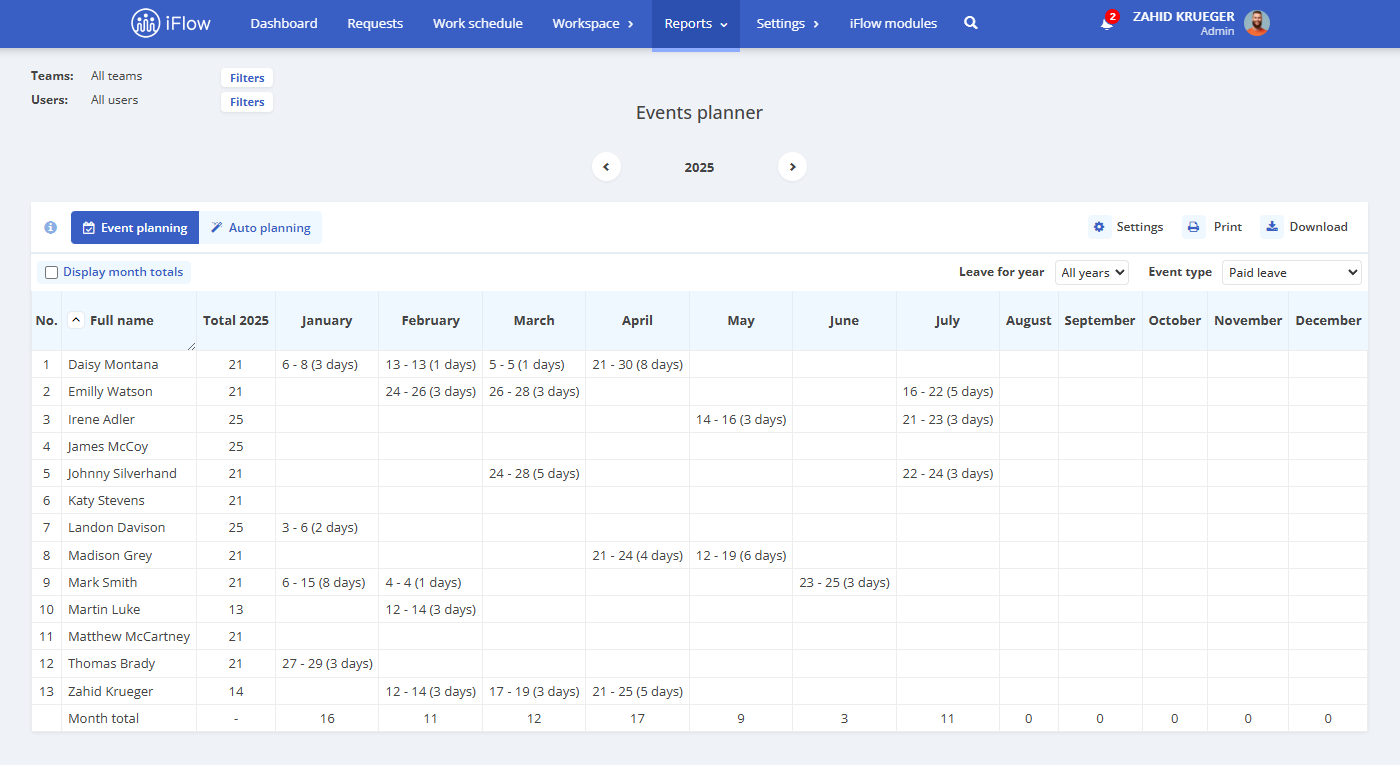Select Martin Luke row name
The image size is (1400, 765).
104,610
